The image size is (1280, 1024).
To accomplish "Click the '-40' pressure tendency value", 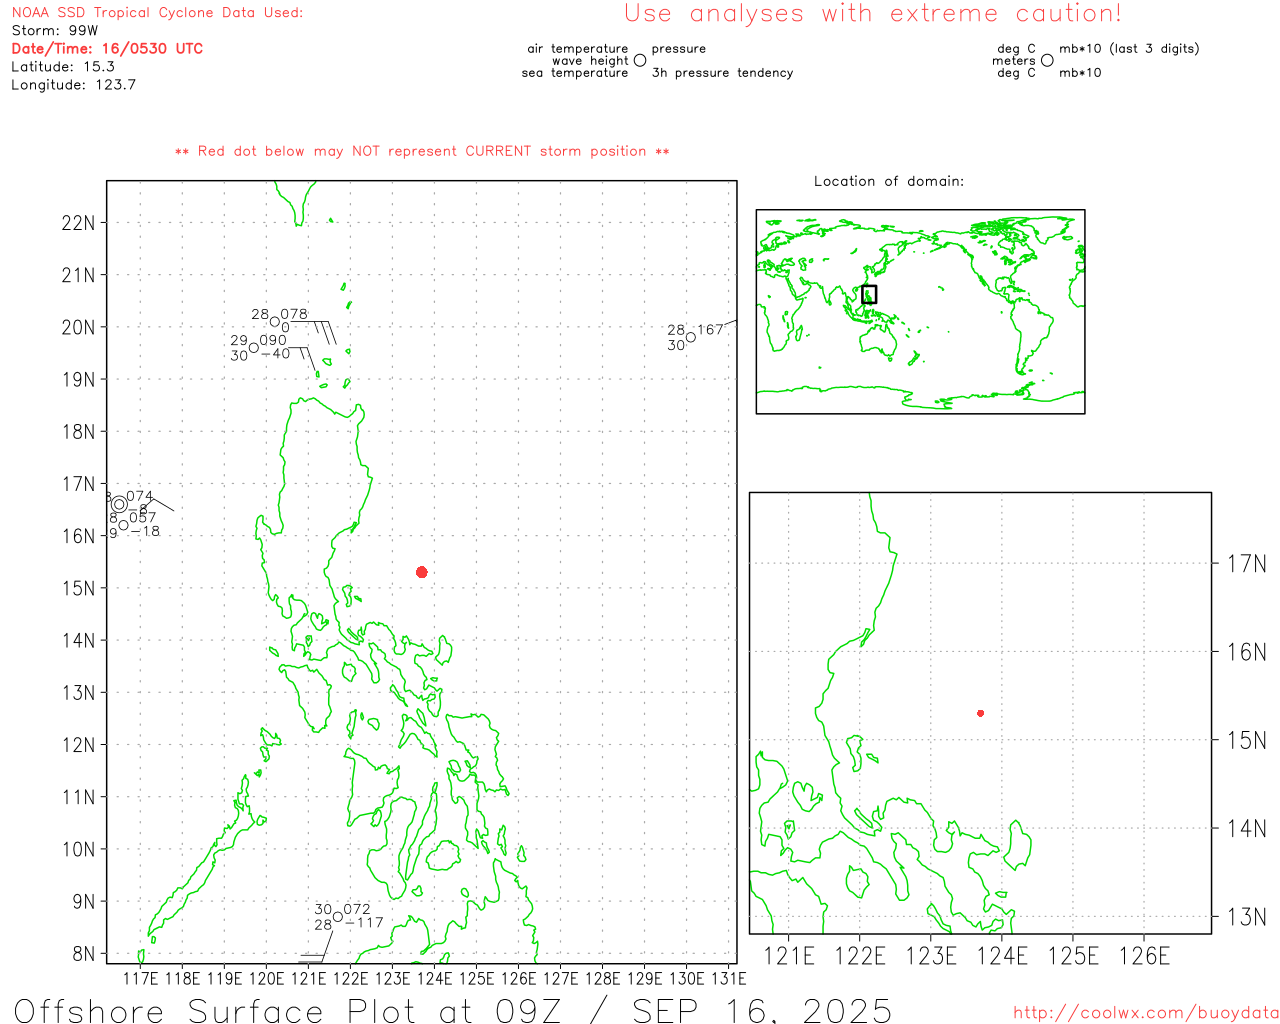I will (x=275, y=354).
